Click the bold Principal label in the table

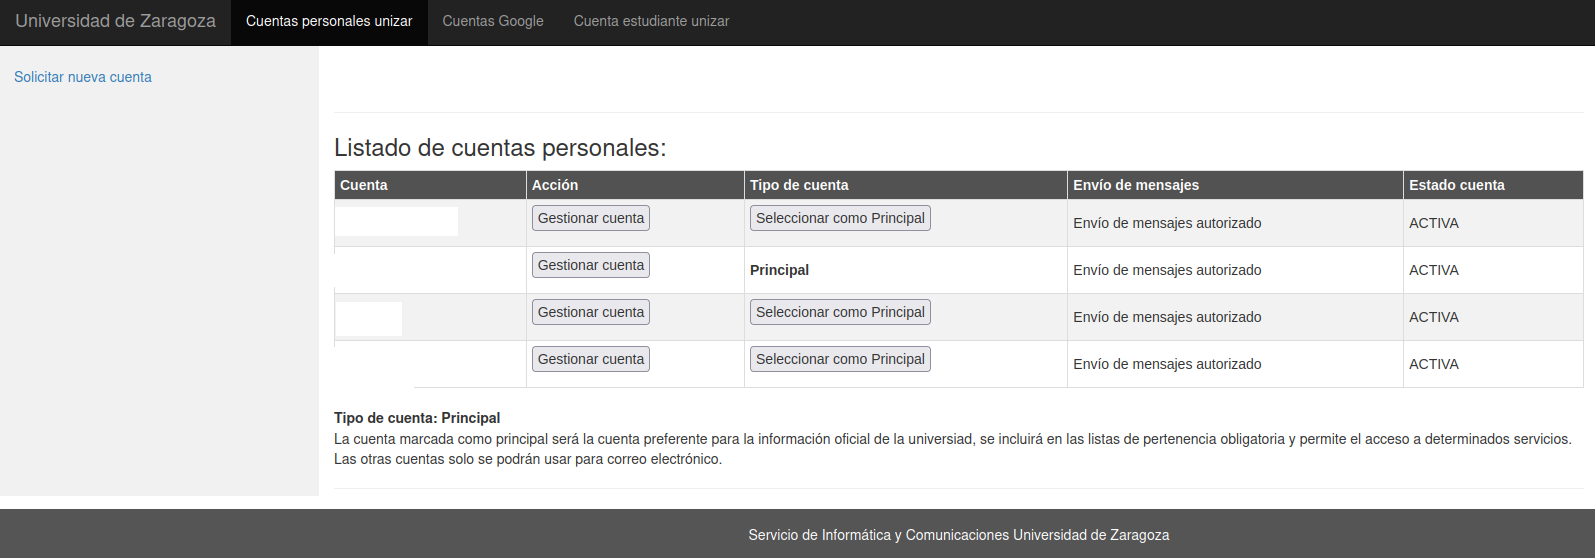779,270
